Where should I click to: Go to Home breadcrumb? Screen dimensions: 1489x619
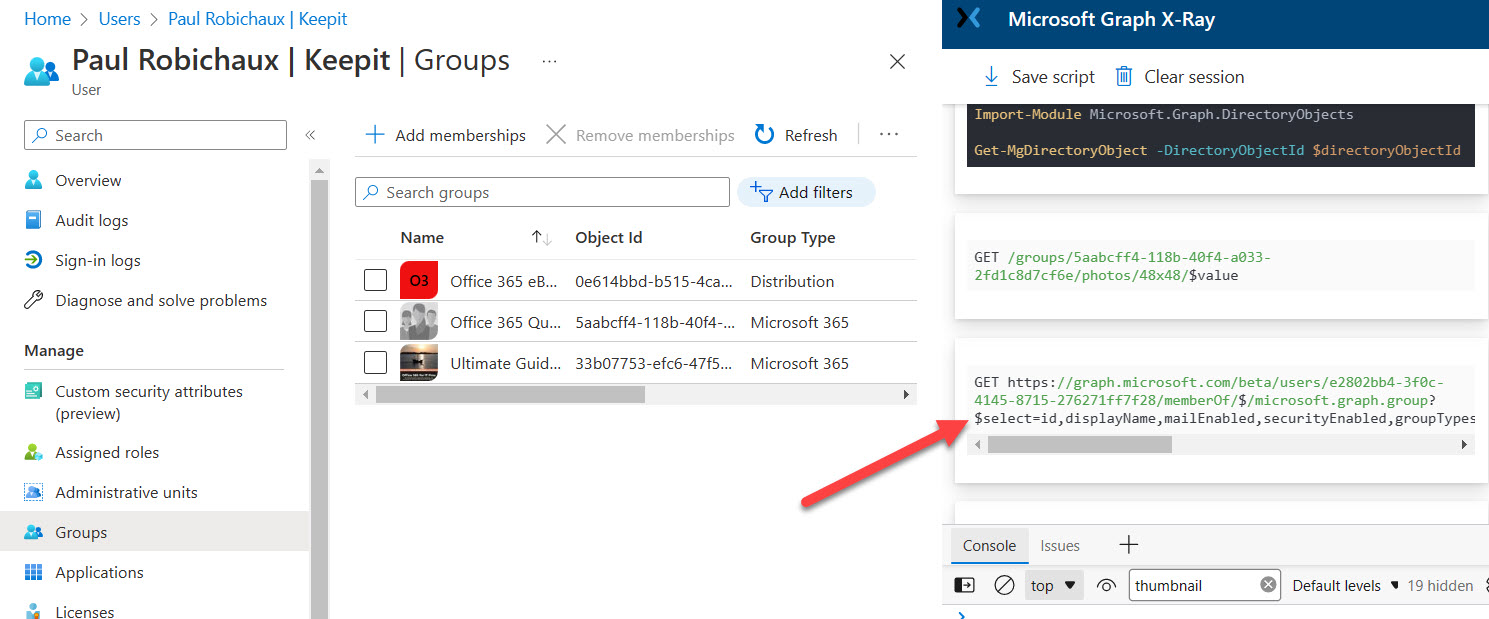(47, 19)
